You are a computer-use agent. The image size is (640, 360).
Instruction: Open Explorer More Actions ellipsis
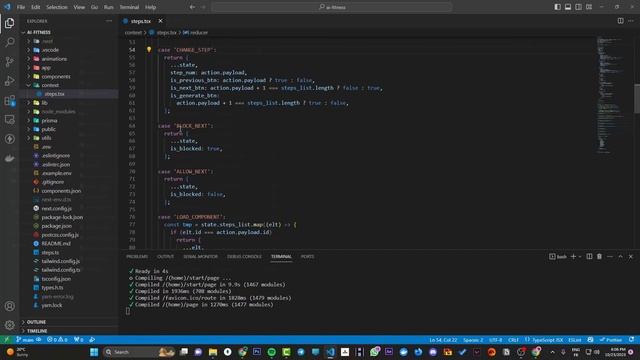[109, 21]
